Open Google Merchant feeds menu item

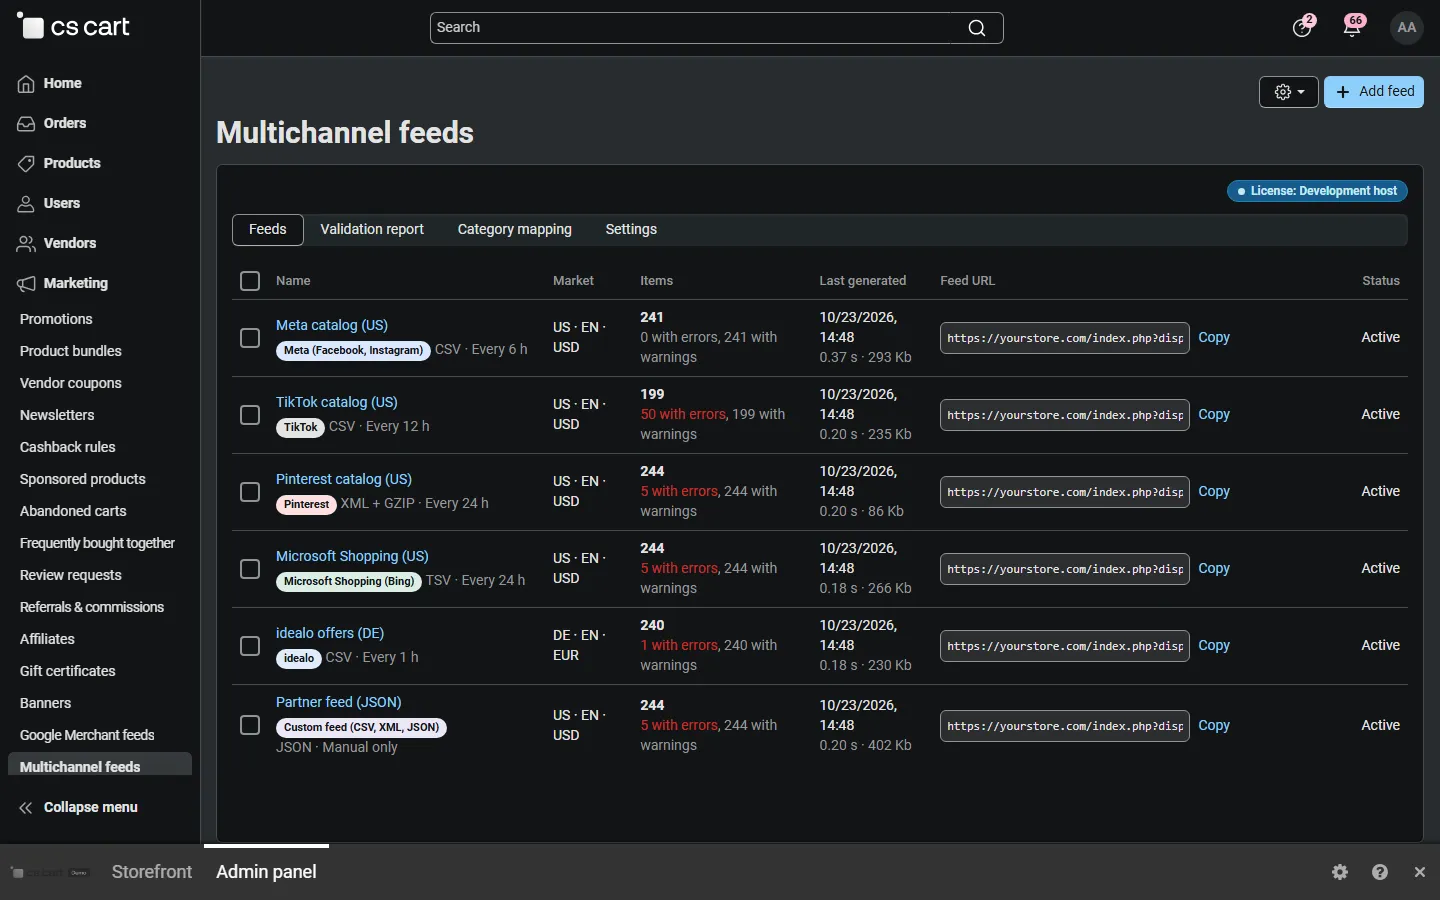pos(87,735)
